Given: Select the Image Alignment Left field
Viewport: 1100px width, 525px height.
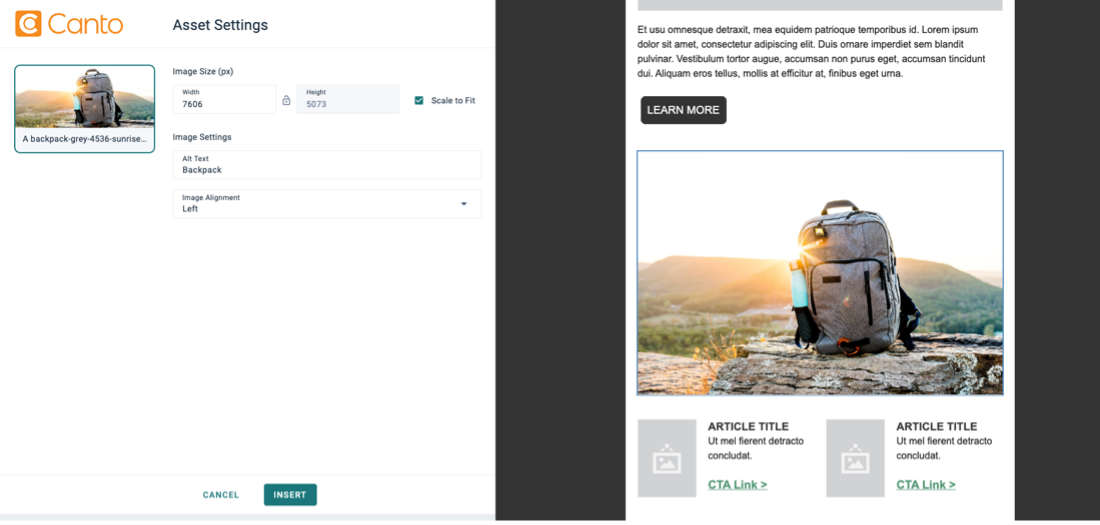Looking at the screenshot, I should (327, 204).
